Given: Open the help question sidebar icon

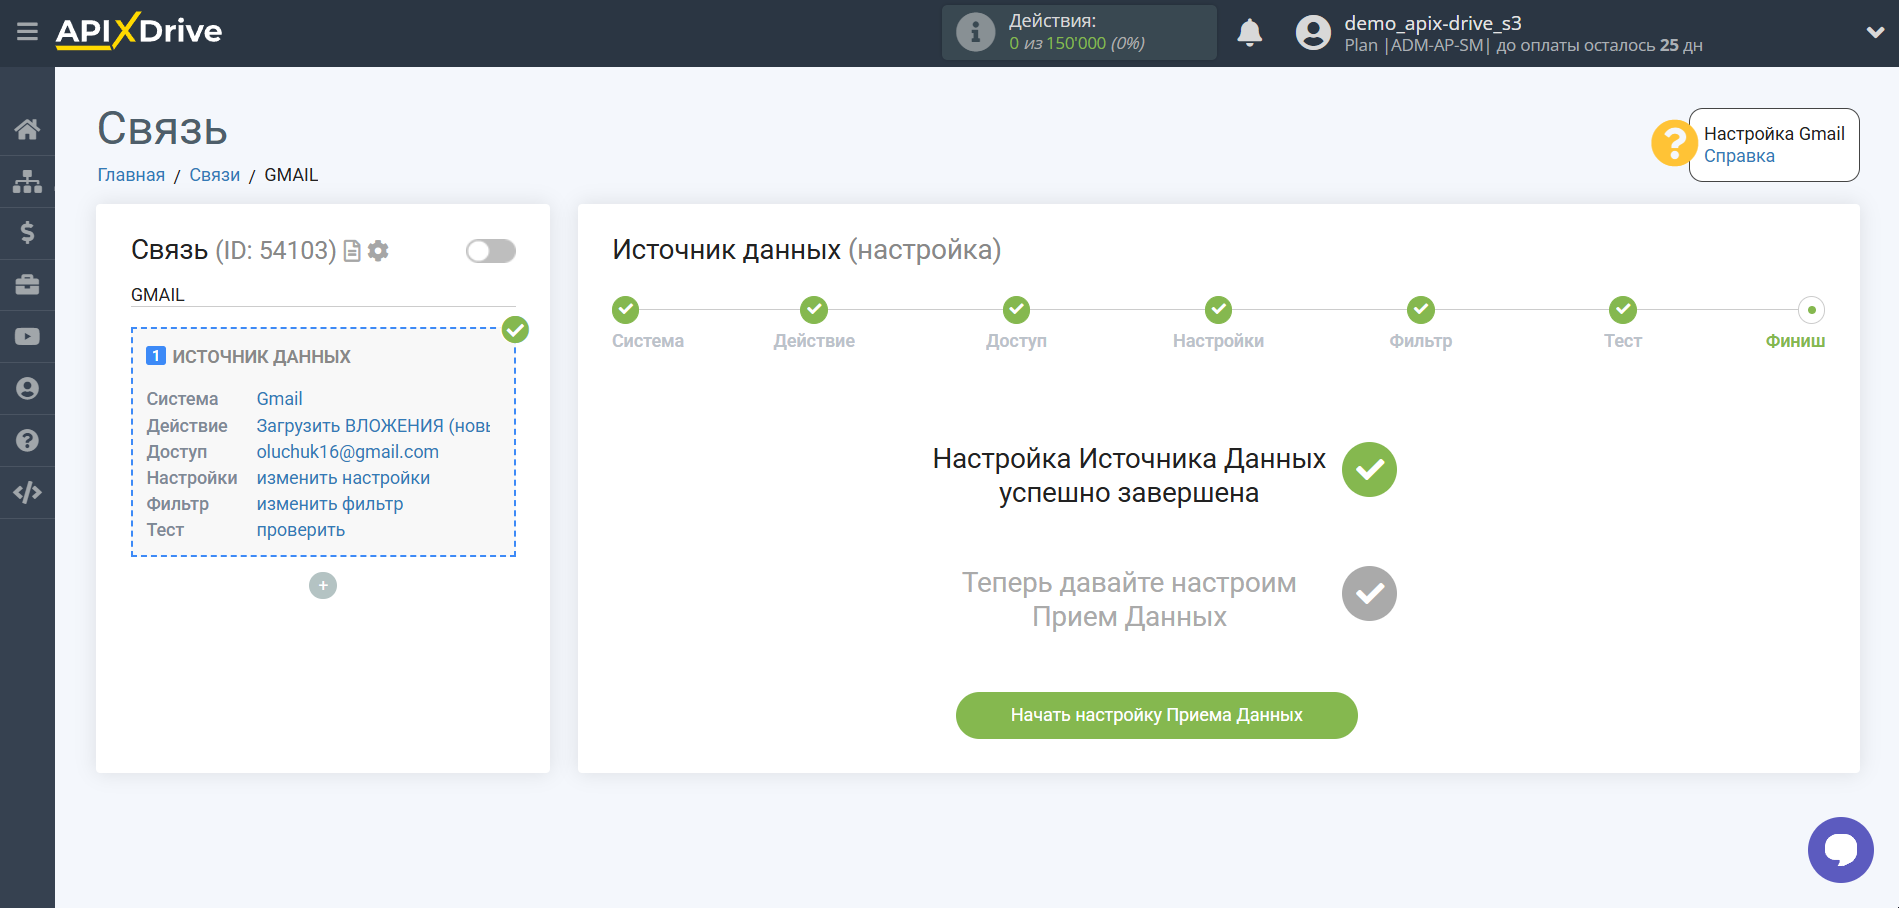Looking at the screenshot, I should tap(27, 440).
